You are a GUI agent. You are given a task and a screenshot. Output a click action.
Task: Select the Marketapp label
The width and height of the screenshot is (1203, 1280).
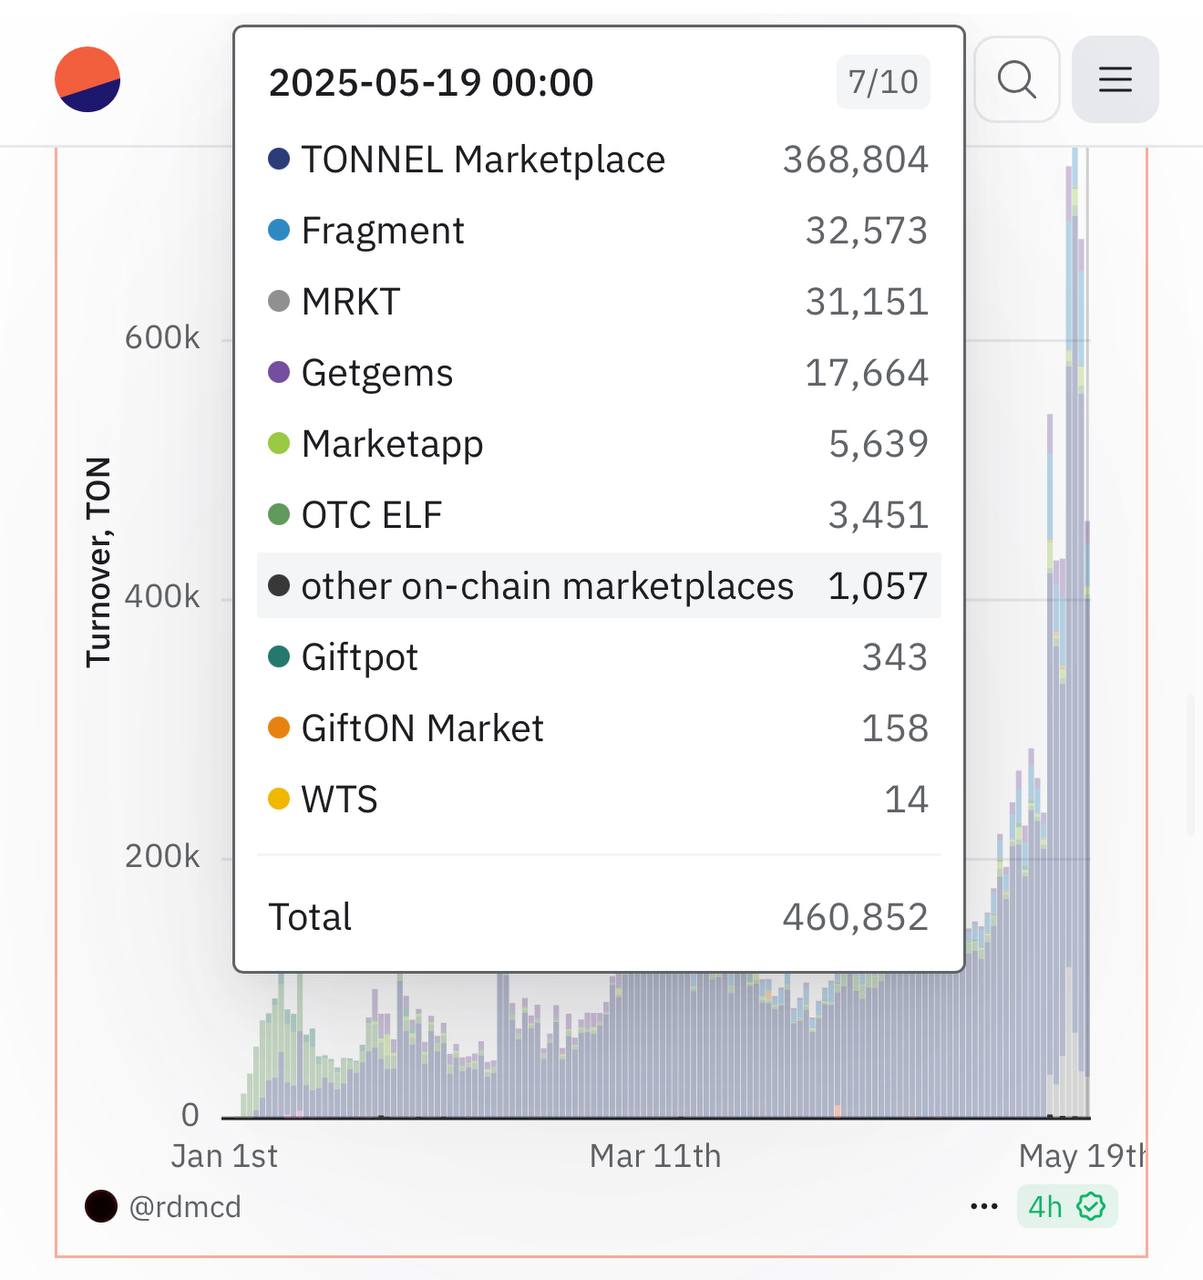click(x=392, y=444)
